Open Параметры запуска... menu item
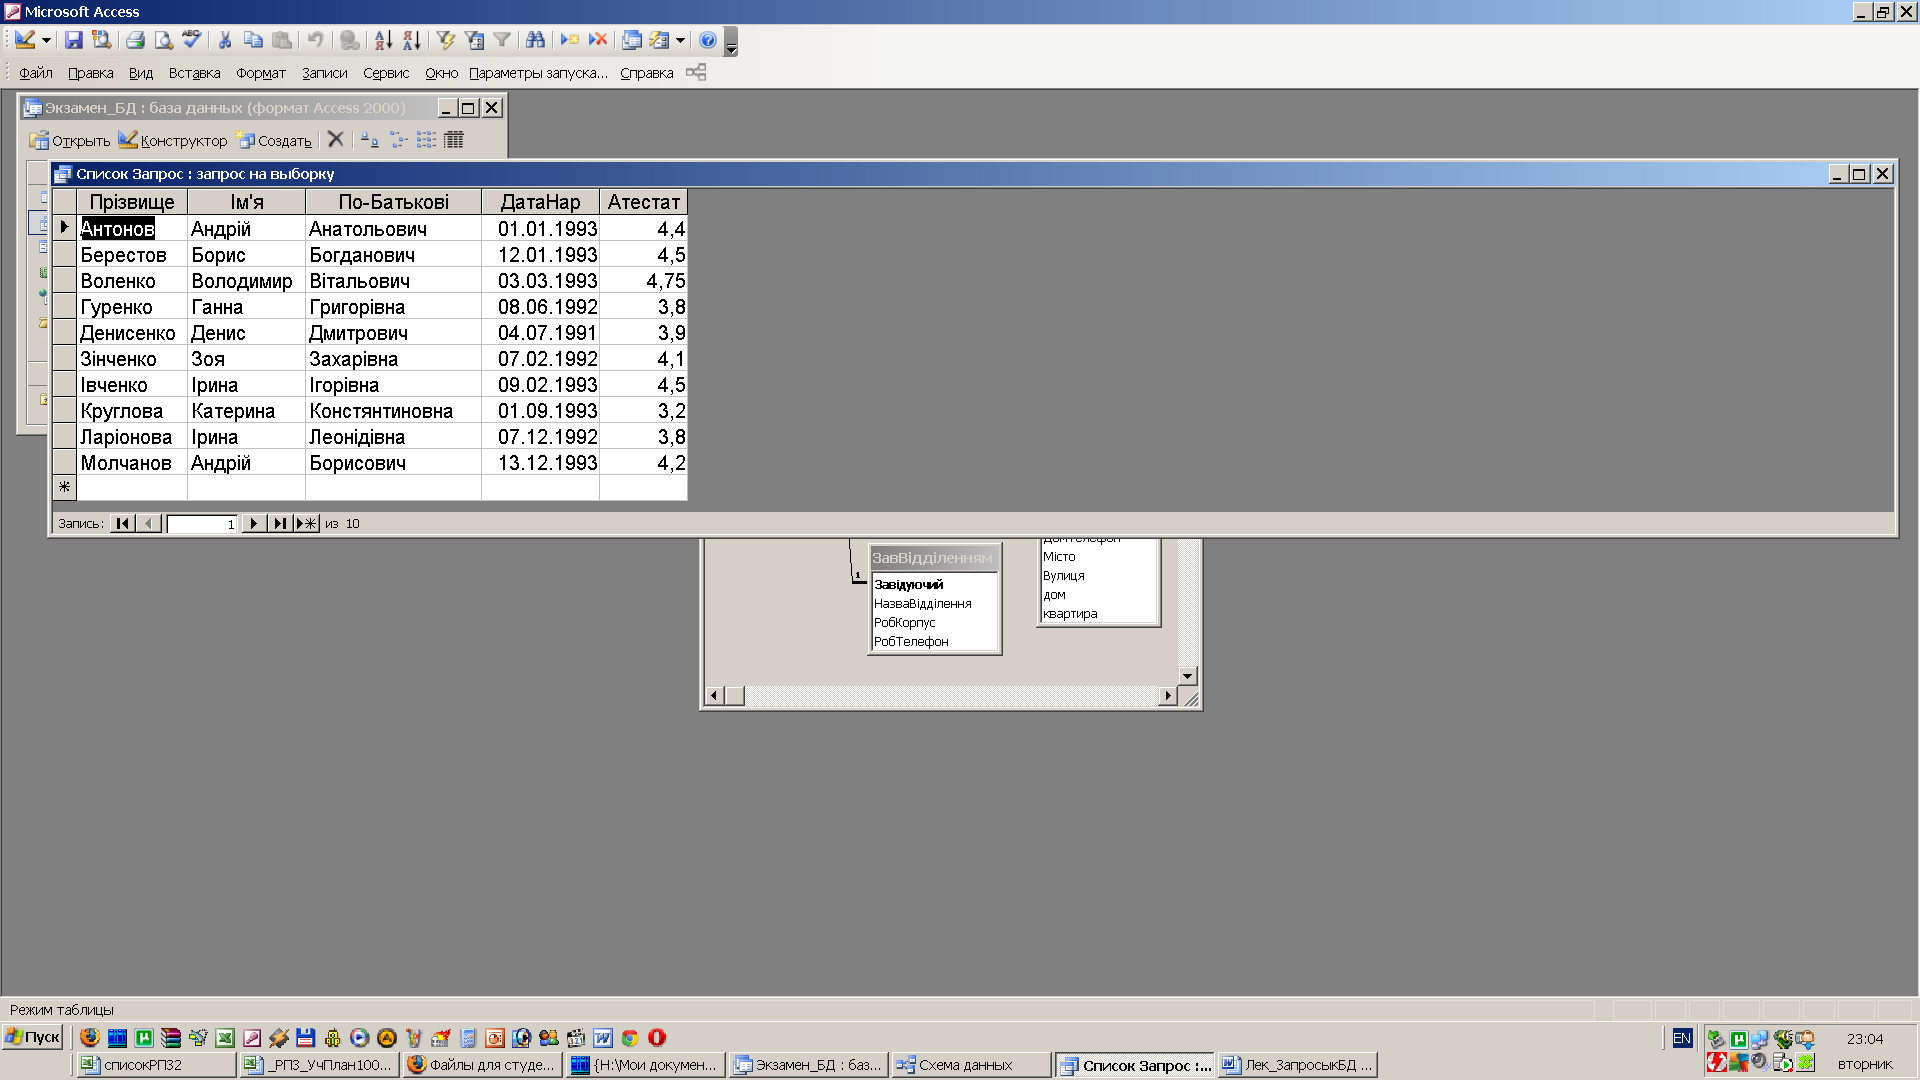 pos(538,73)
